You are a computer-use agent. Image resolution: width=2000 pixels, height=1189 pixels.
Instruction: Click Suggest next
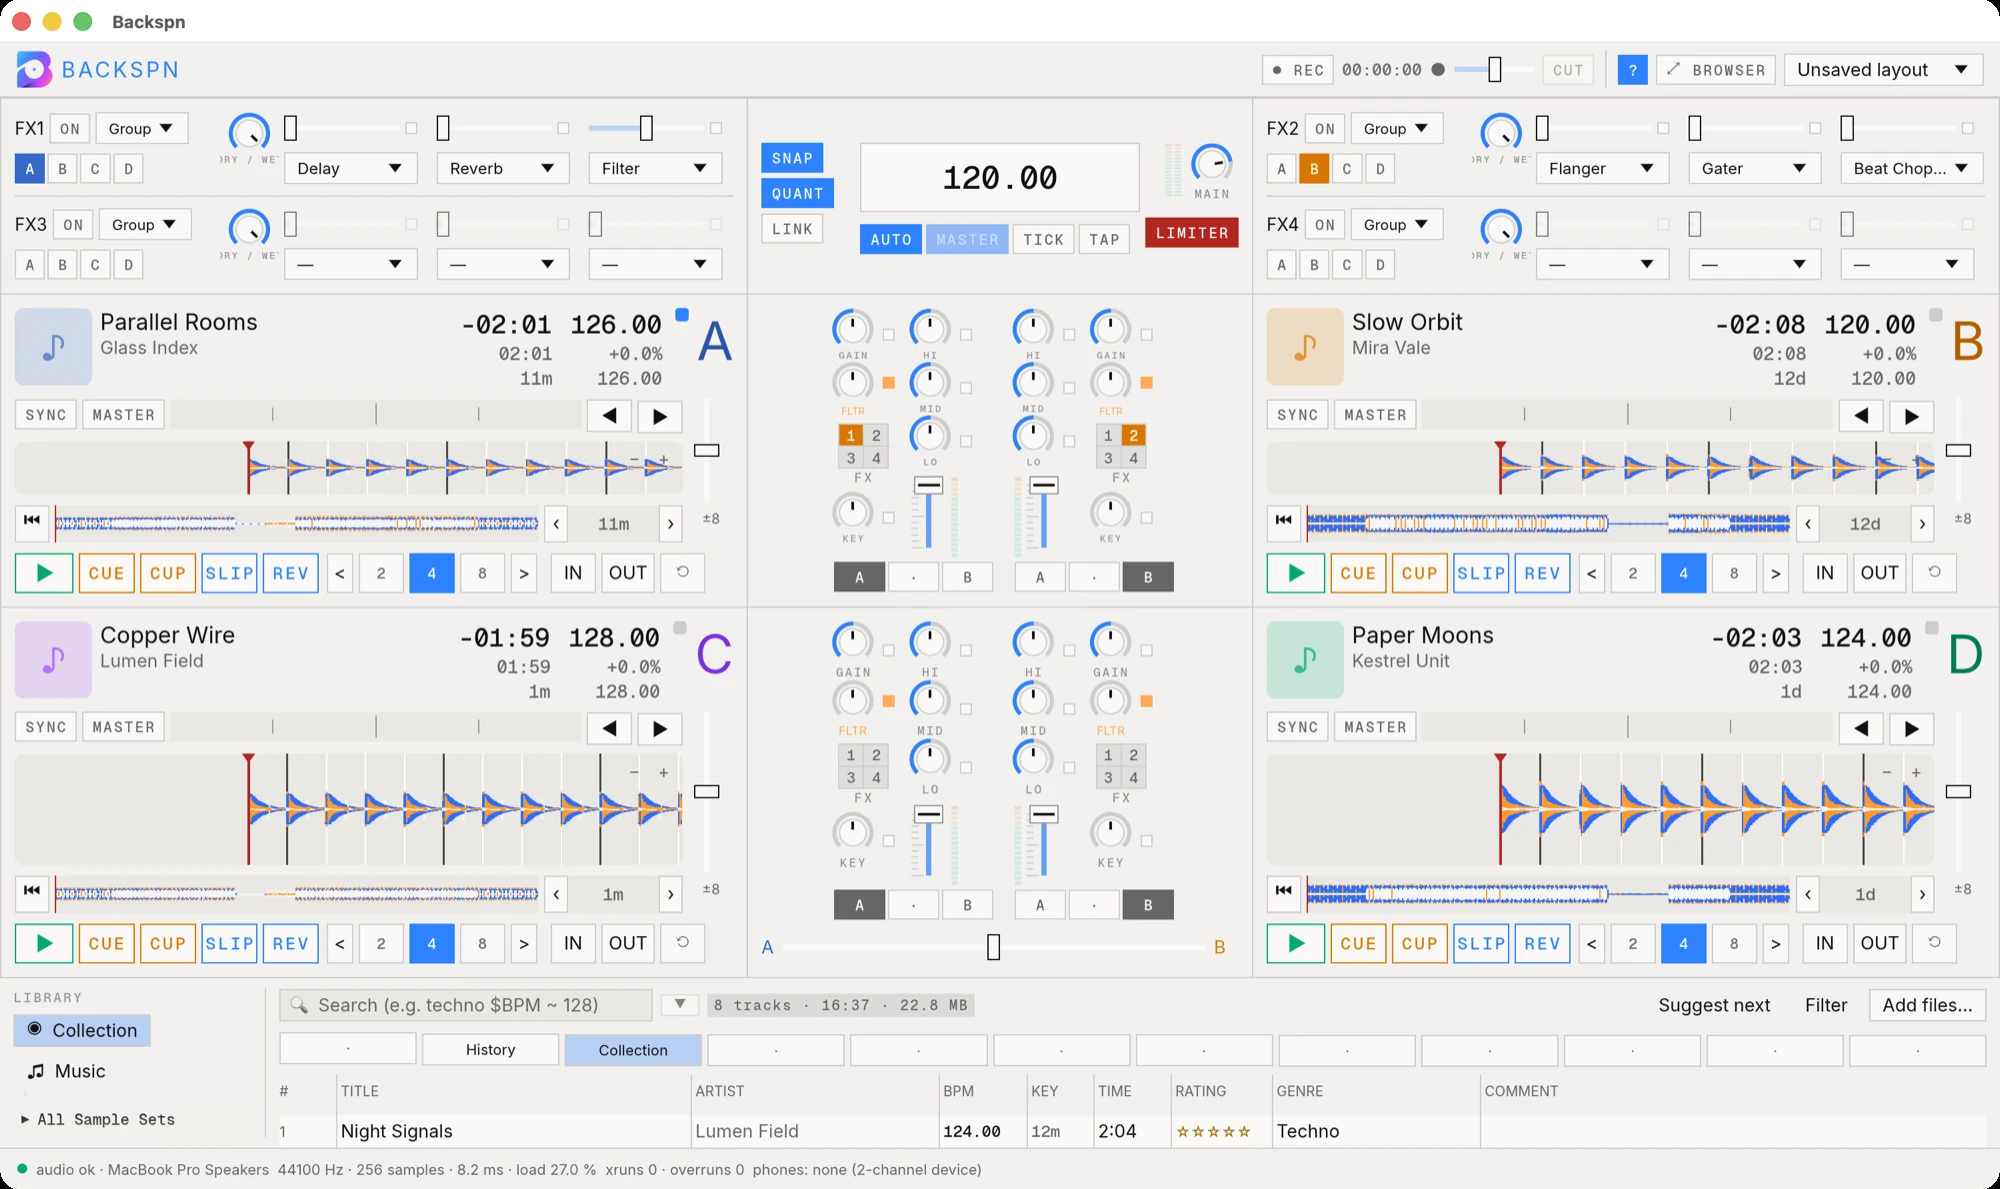[x=1714, y=1005]
